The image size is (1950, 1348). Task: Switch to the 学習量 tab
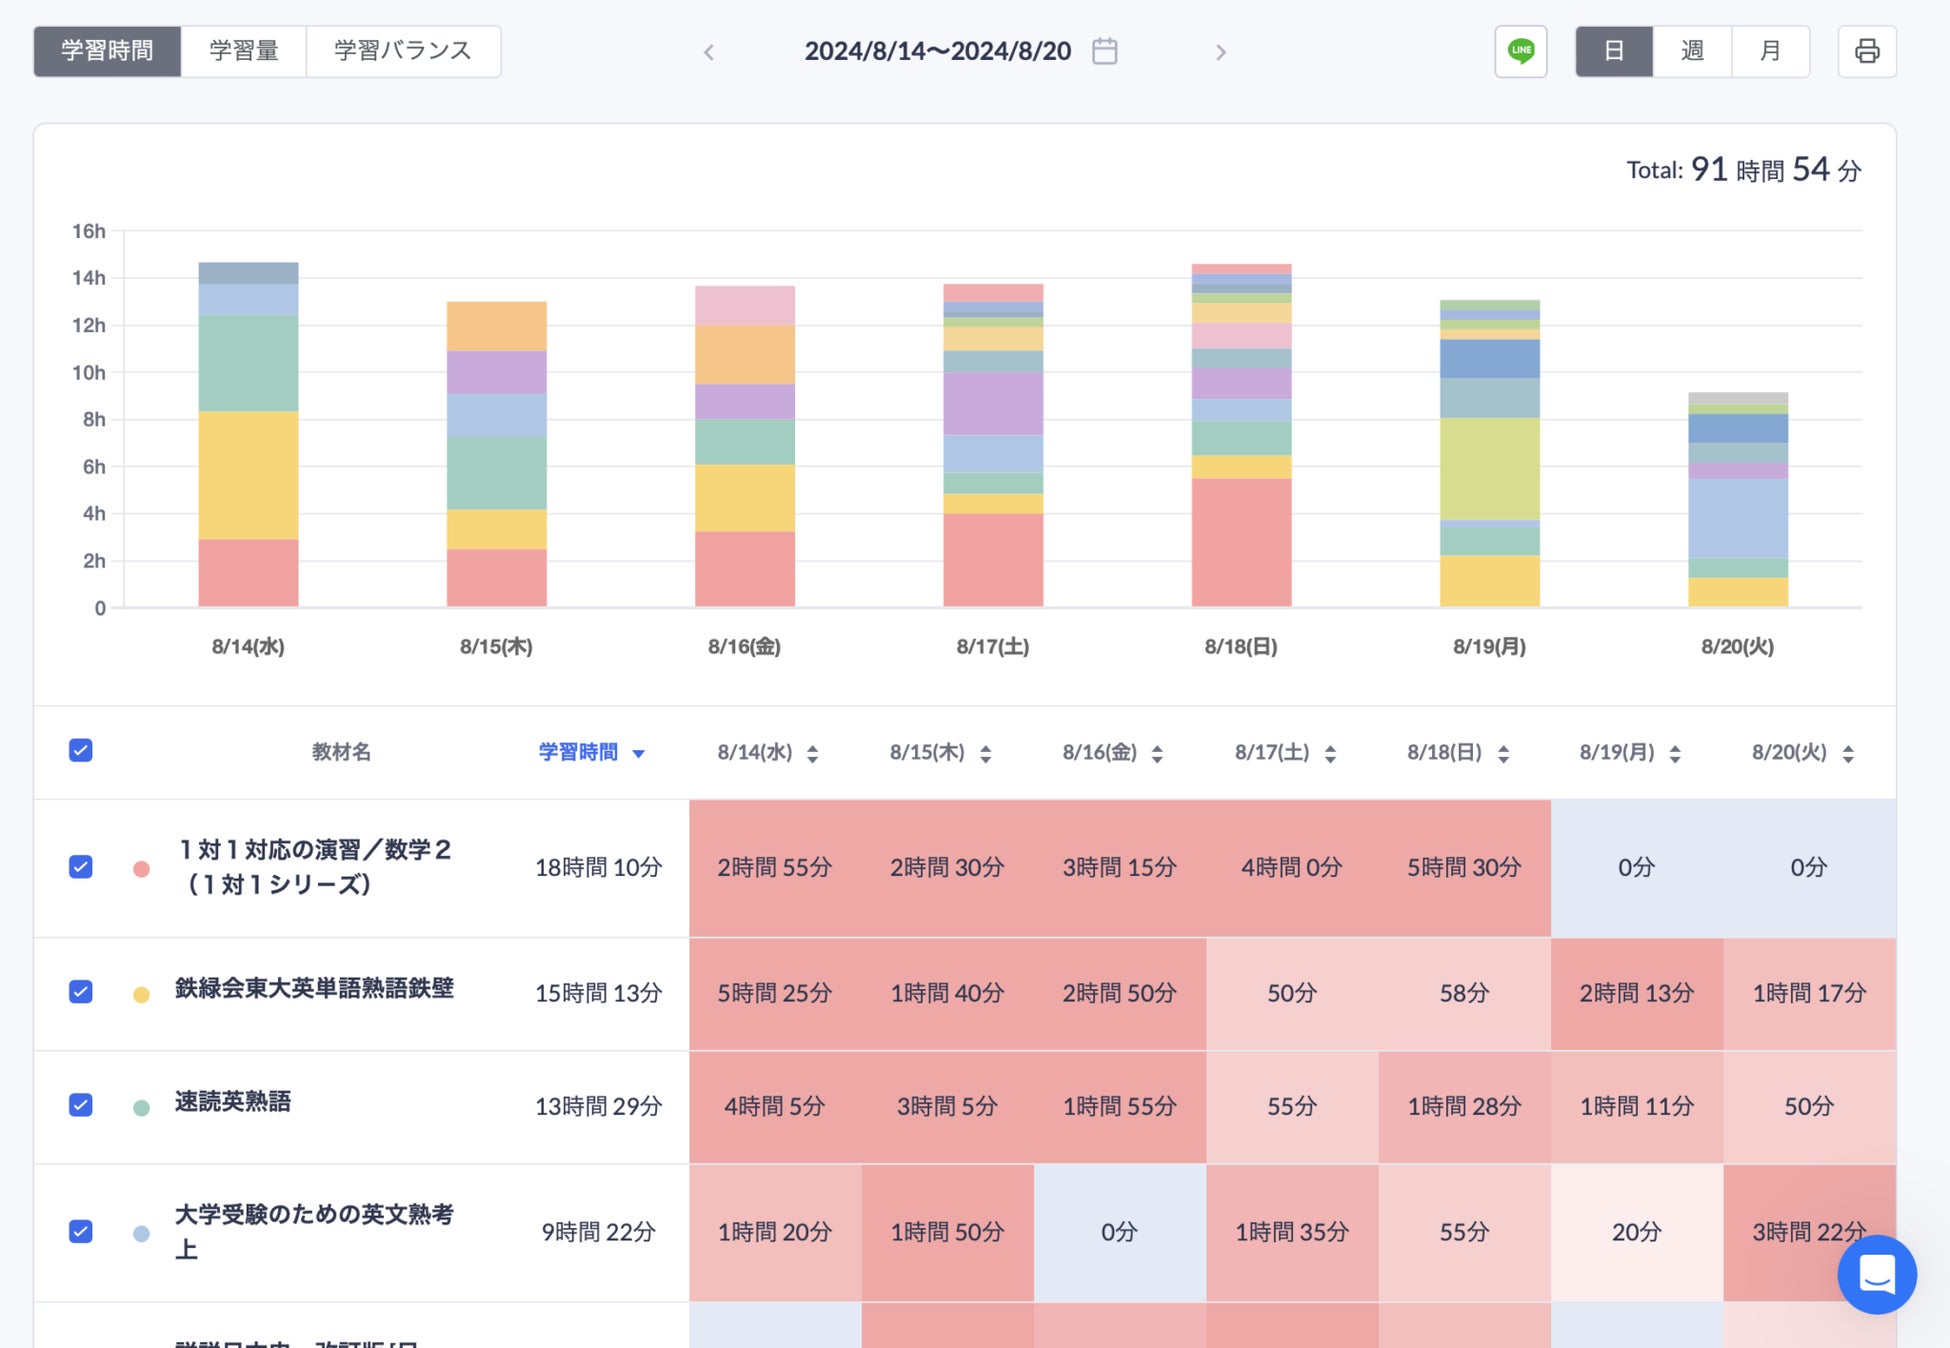(x=243, y=51)
